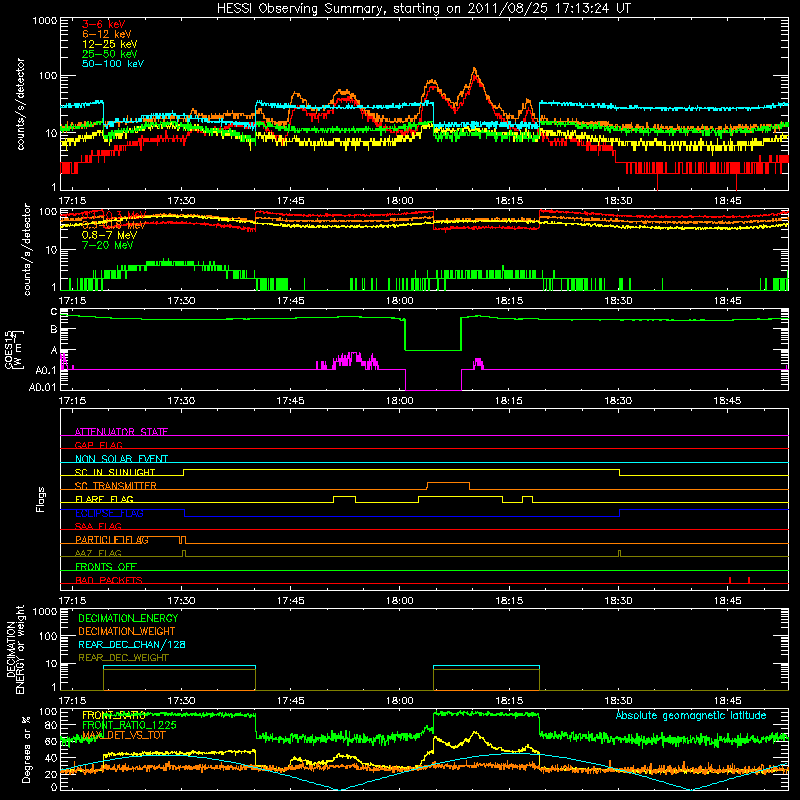Select the 50-100 keV legend label
This screenshot has height=800, width=800.
tap(113, 64)
